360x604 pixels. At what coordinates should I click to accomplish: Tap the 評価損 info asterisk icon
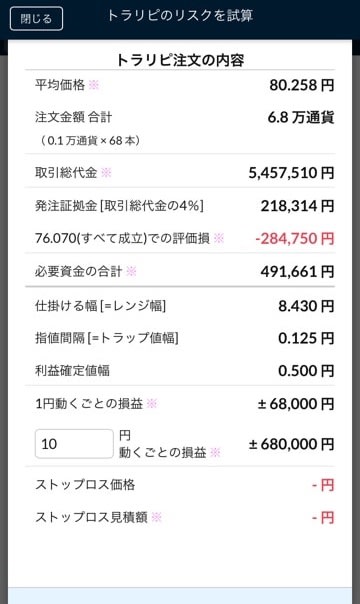click(219, 238)
